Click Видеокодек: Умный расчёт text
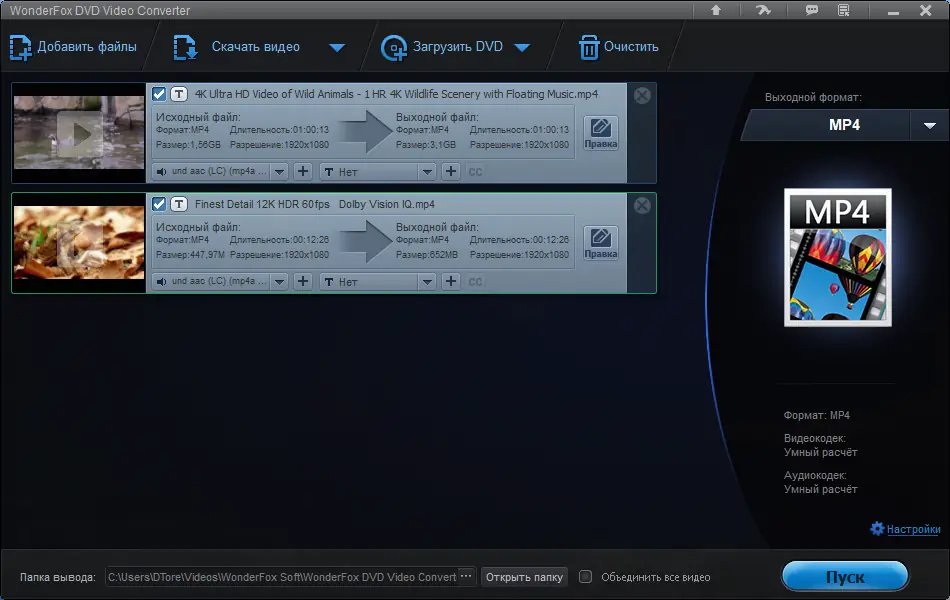Image resolution: width=950 pixels, height=600 pixels. [x=820, y=445]
